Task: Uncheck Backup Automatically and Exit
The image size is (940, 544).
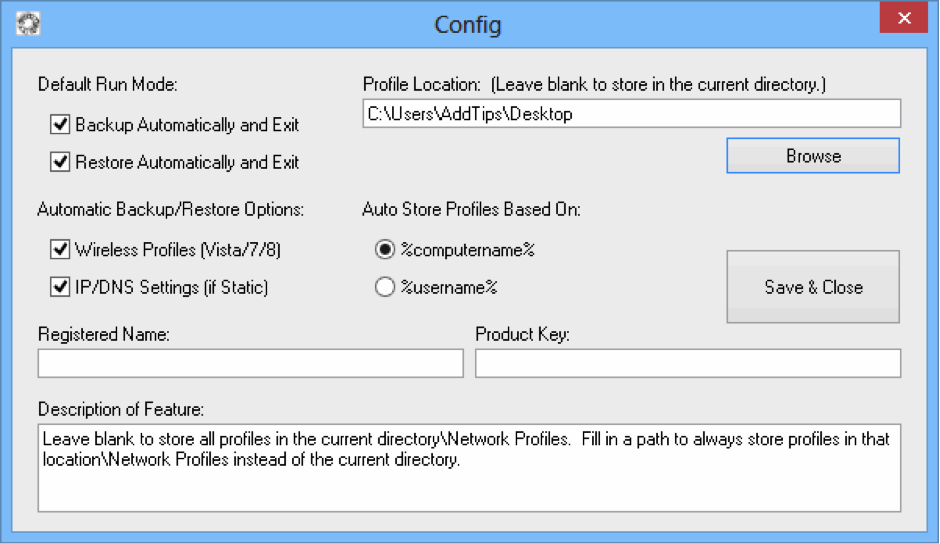Action: click(60, 125)
